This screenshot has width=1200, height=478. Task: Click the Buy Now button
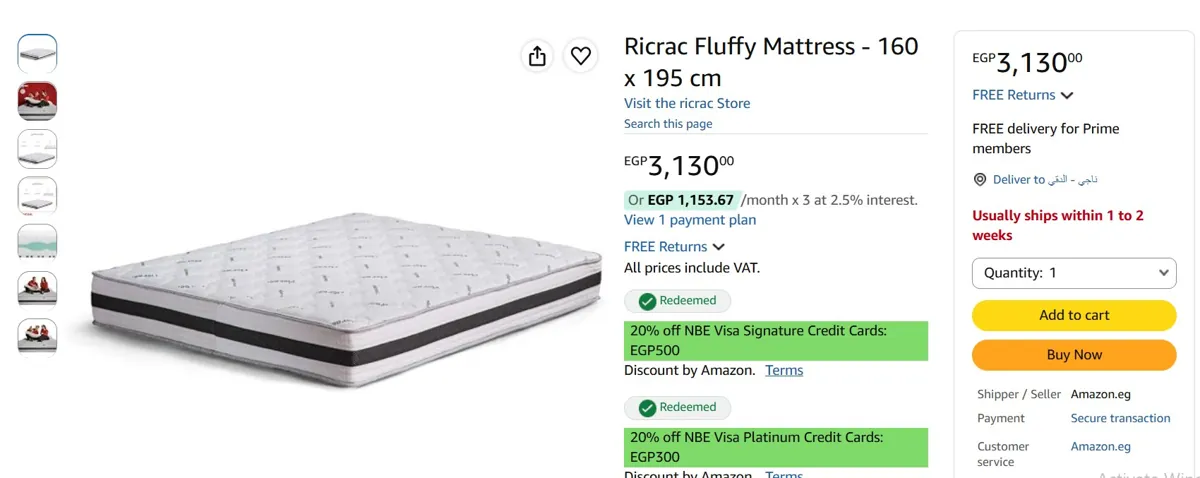coord(1074,355)
